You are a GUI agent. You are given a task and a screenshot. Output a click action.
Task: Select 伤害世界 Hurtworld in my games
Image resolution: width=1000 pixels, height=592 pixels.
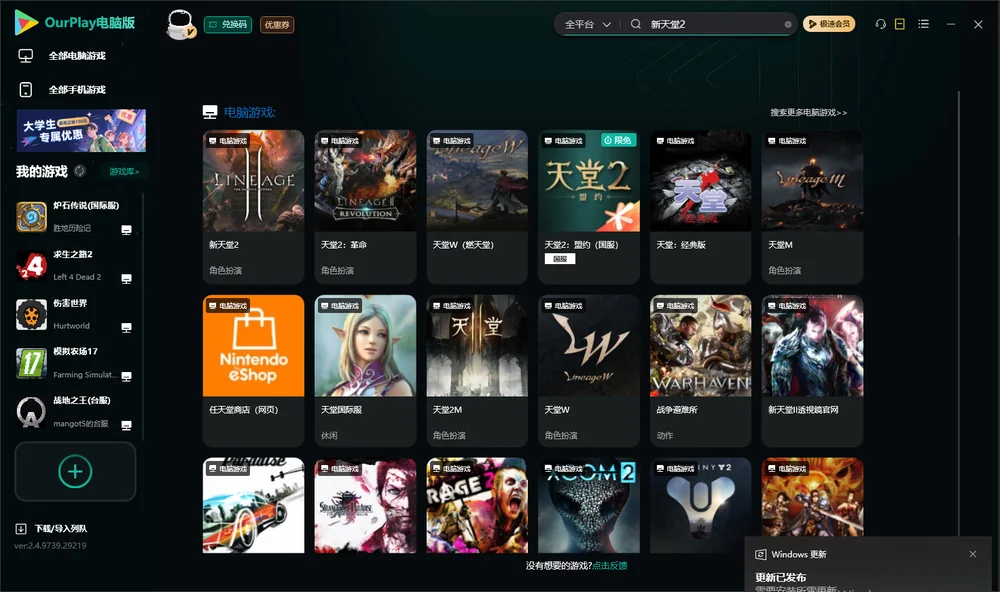tap(77, 314)
